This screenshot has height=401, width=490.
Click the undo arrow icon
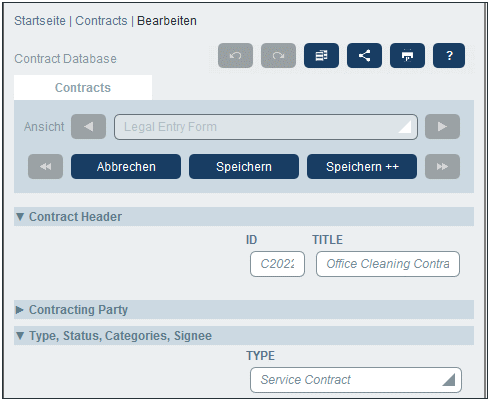[x=235, y=55]
